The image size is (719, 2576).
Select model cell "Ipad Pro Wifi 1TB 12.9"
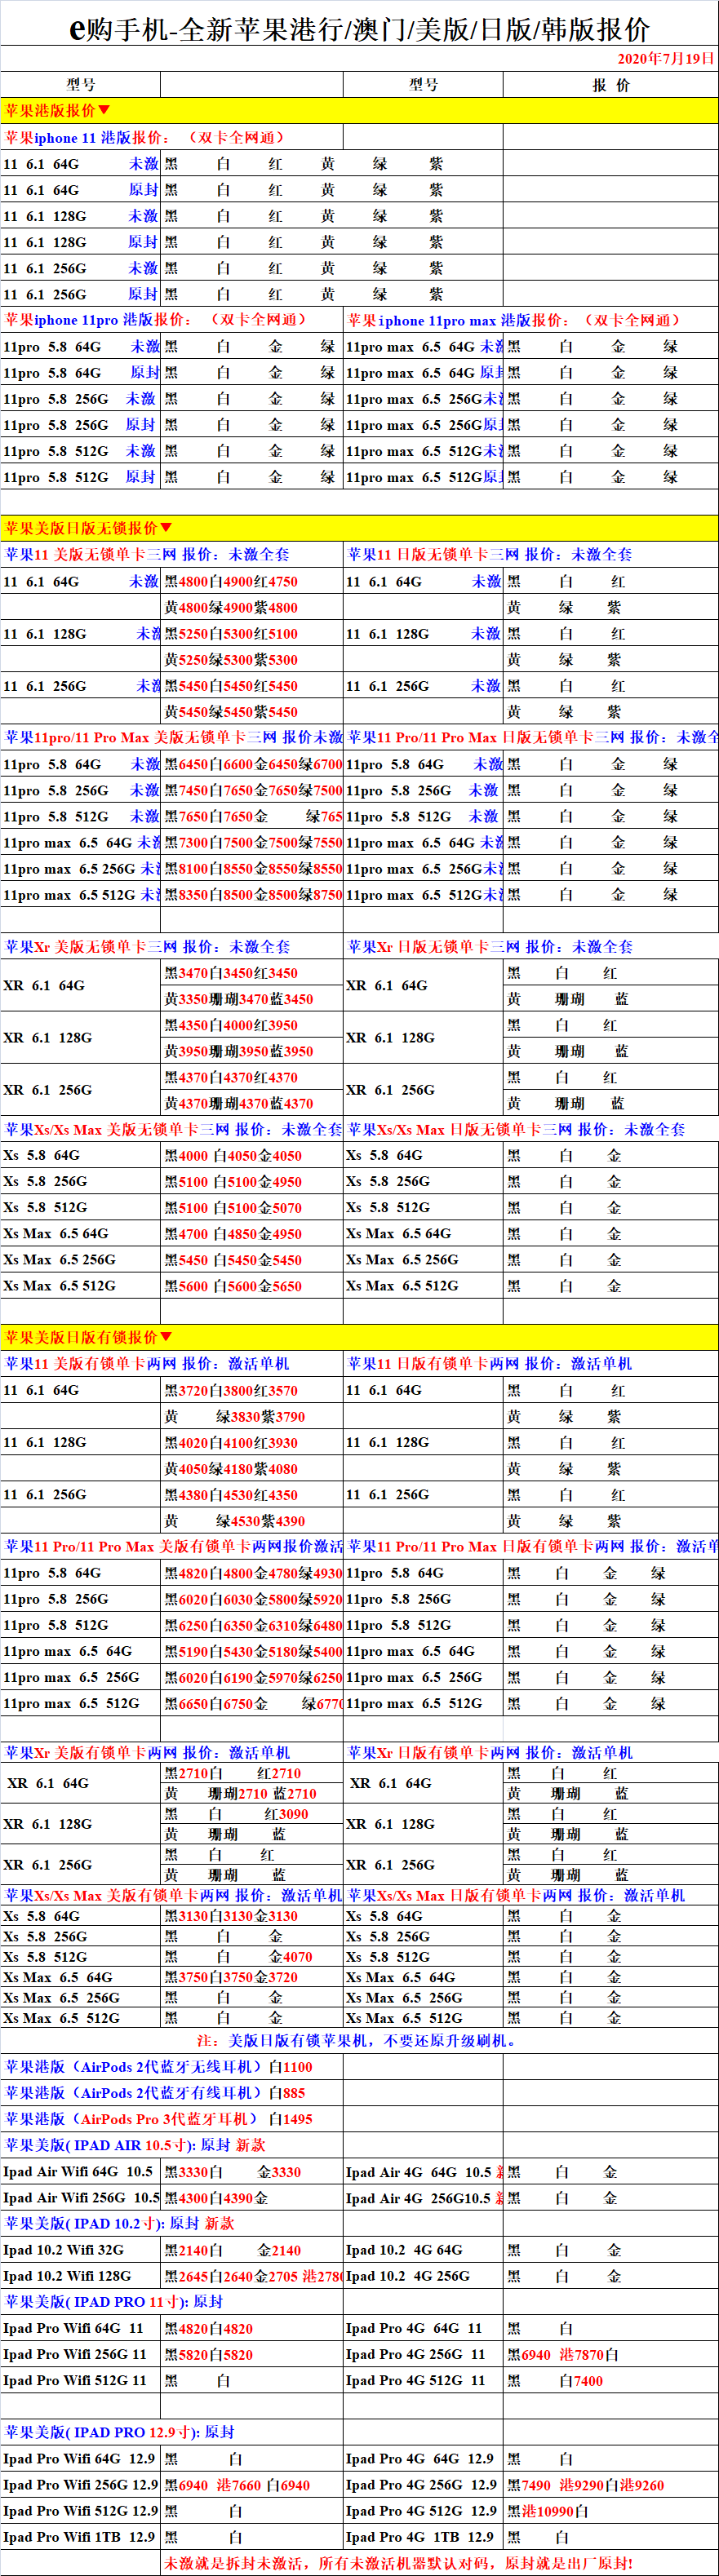click(x=79, y=2537)
